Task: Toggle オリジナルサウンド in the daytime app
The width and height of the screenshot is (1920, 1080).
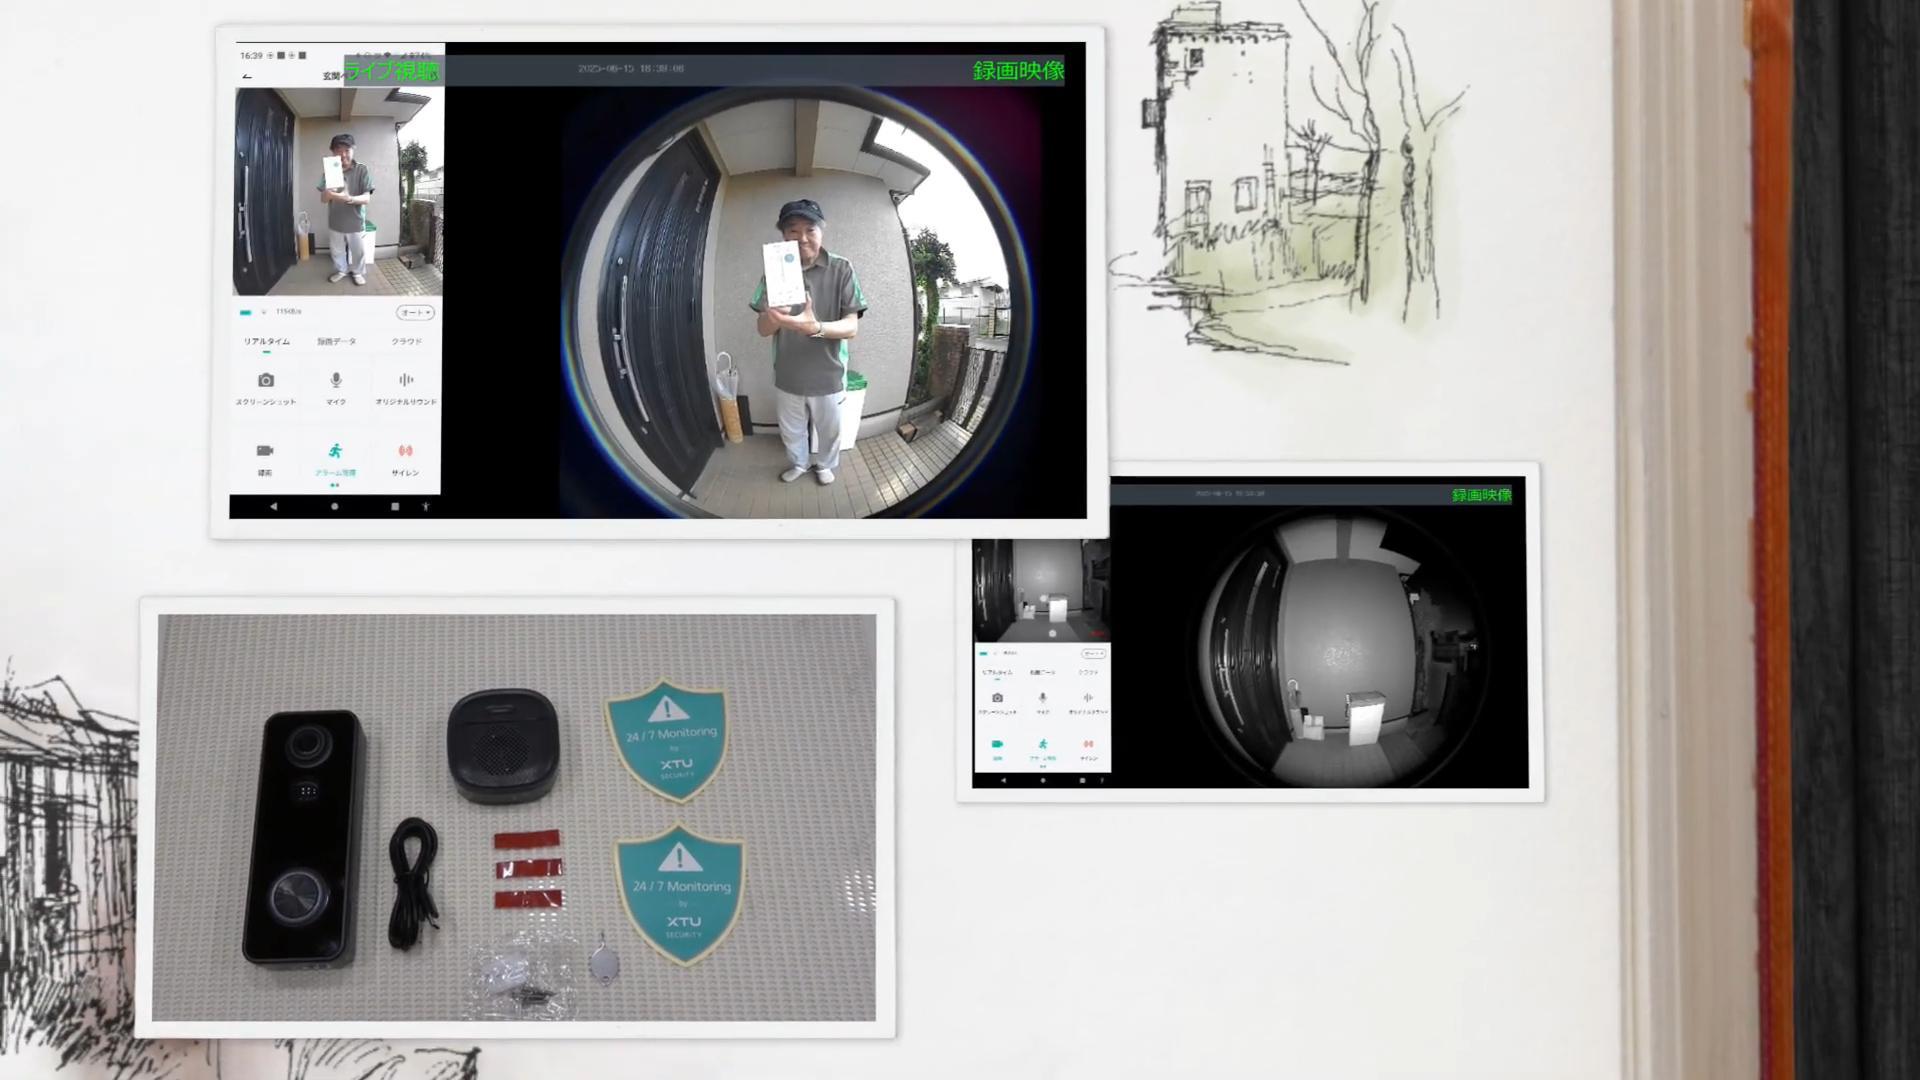Action: 405,387
